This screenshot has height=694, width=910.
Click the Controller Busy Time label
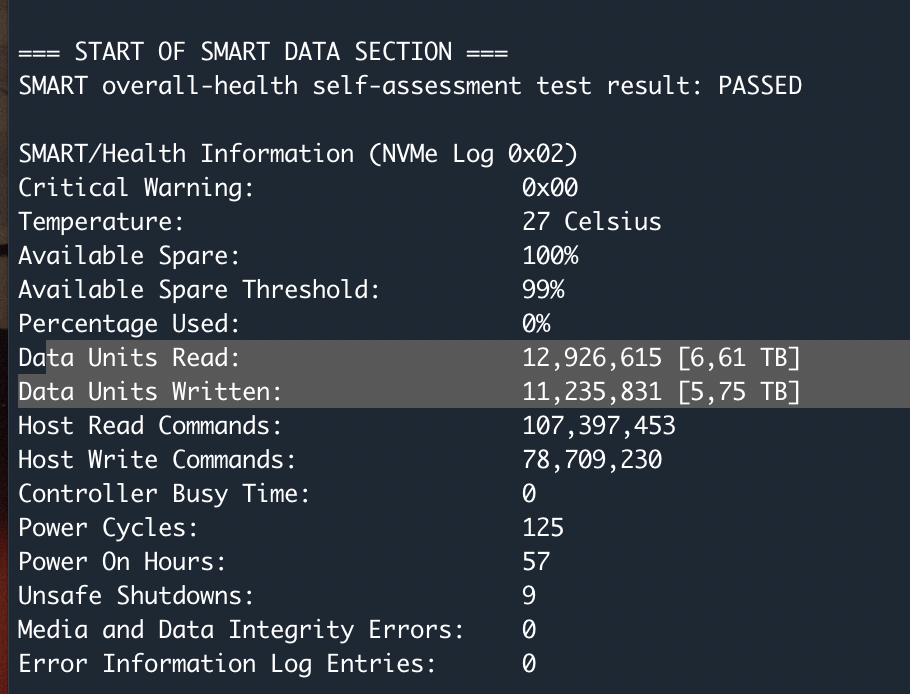point(164,494)
